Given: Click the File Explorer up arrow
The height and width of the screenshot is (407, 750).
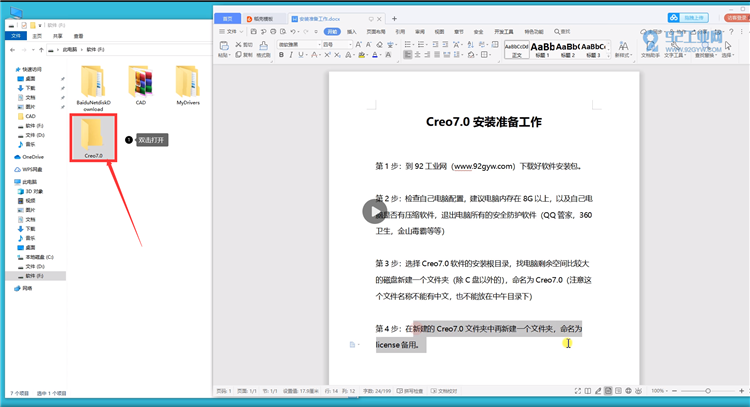Looking at the screenshot, I should pyautogui.click(x=41, y=50).
